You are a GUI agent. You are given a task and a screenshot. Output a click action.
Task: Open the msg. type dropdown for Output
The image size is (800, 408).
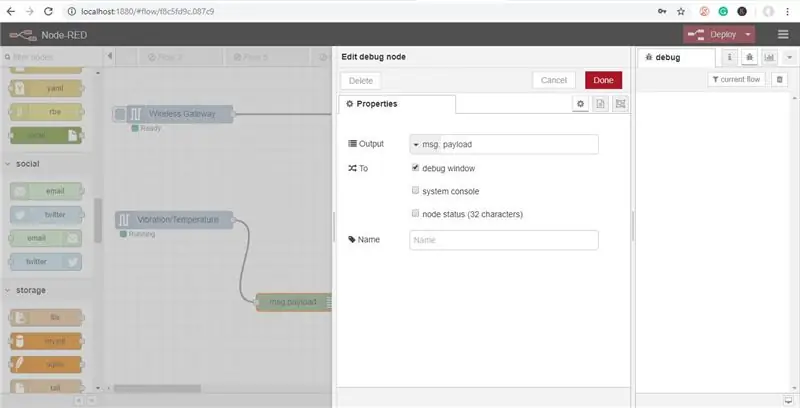(424, 144)
